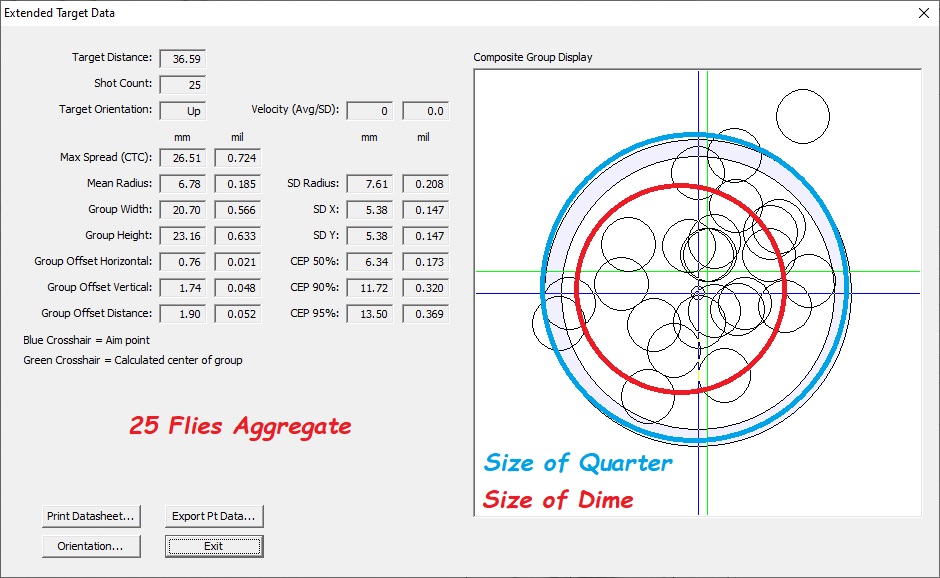
Task: Select CEP 95% mil value 0.369
Action: point(426,314)
